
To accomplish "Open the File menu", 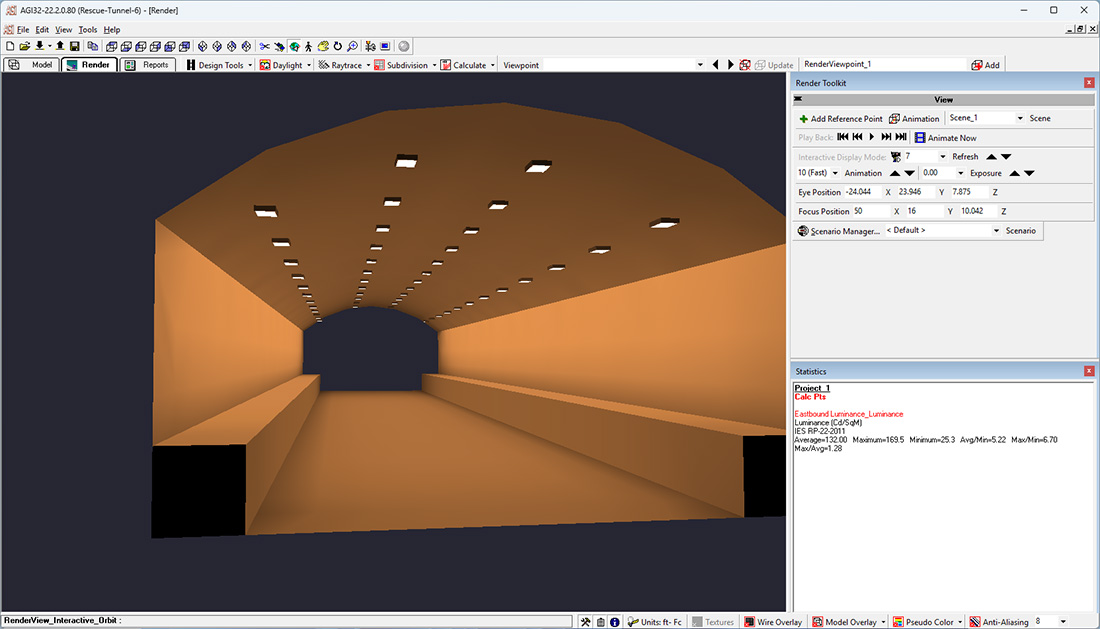I will pyautogui.click(x=23, y=29).
